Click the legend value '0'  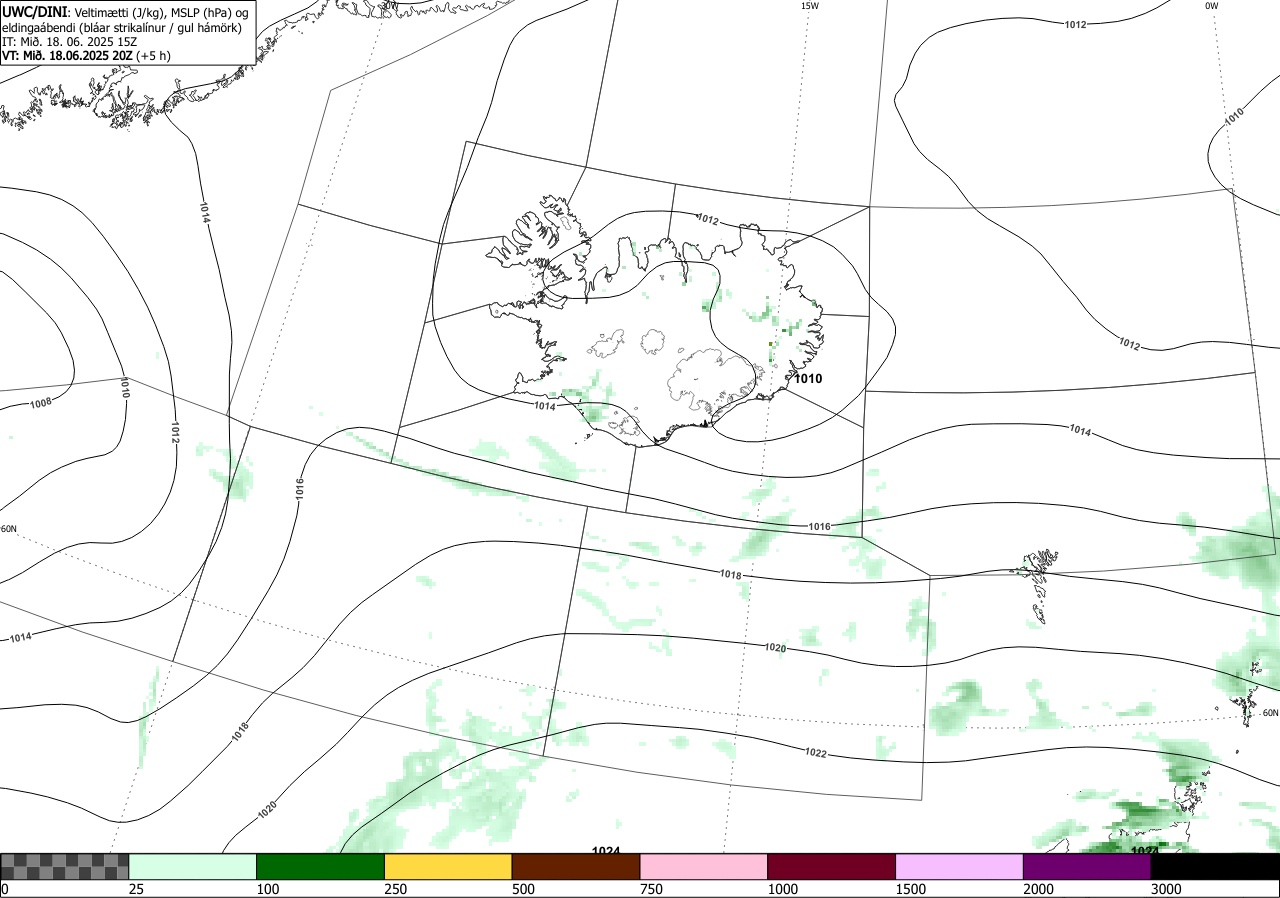pyautogui.click(x=5, y=889)
